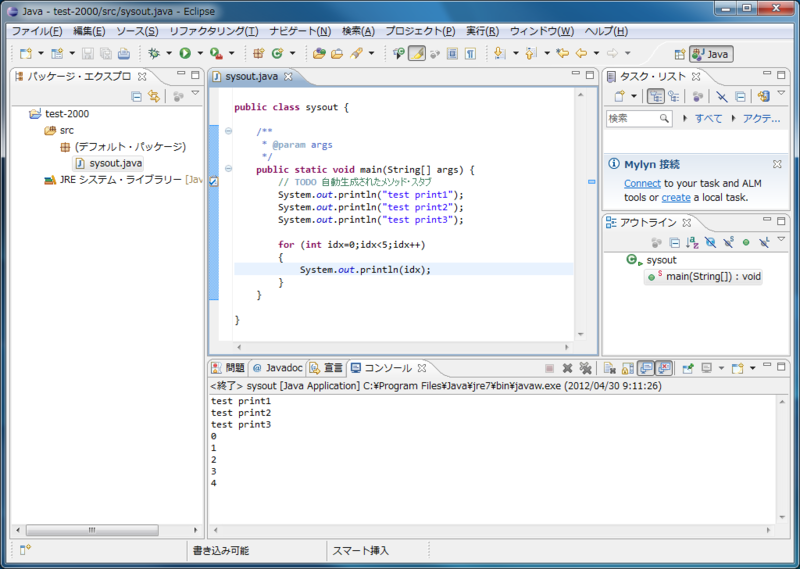Open the Outline view menu triangle
The height and width of the screenshot is (569, 800).
pyautogui.click(x=781, y=239)
